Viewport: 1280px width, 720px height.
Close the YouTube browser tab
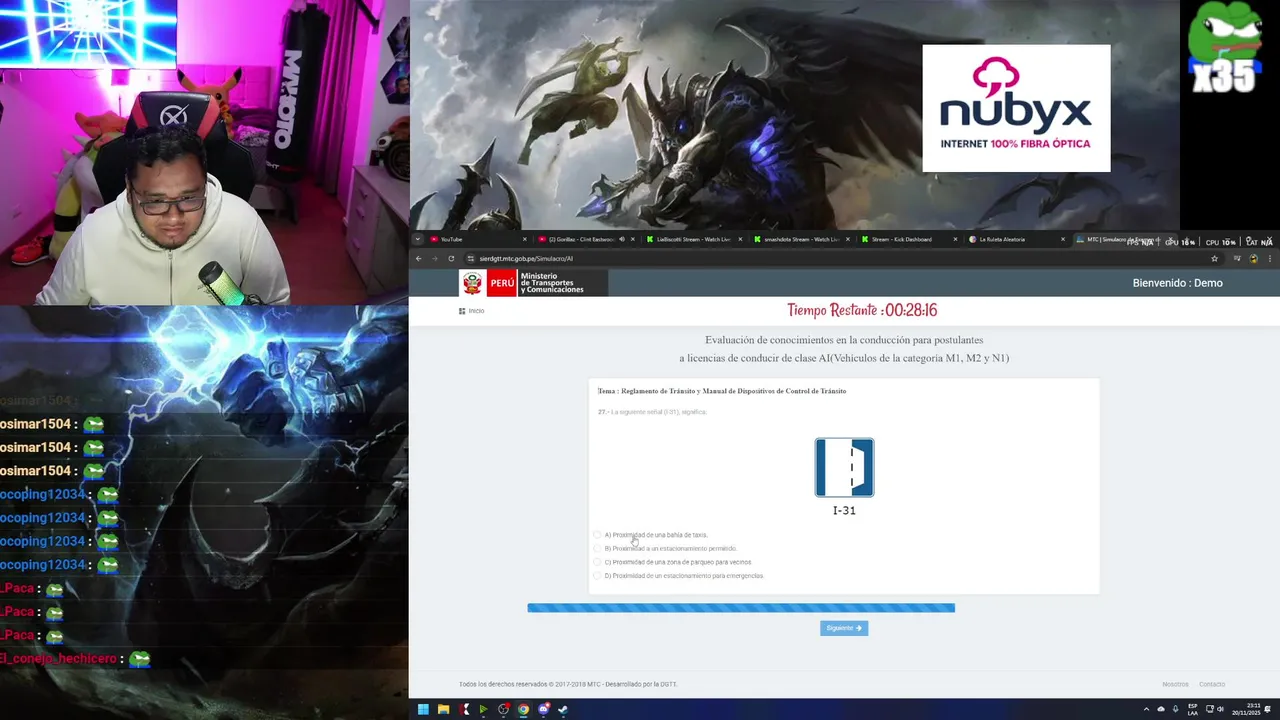(x=524, y=240)
